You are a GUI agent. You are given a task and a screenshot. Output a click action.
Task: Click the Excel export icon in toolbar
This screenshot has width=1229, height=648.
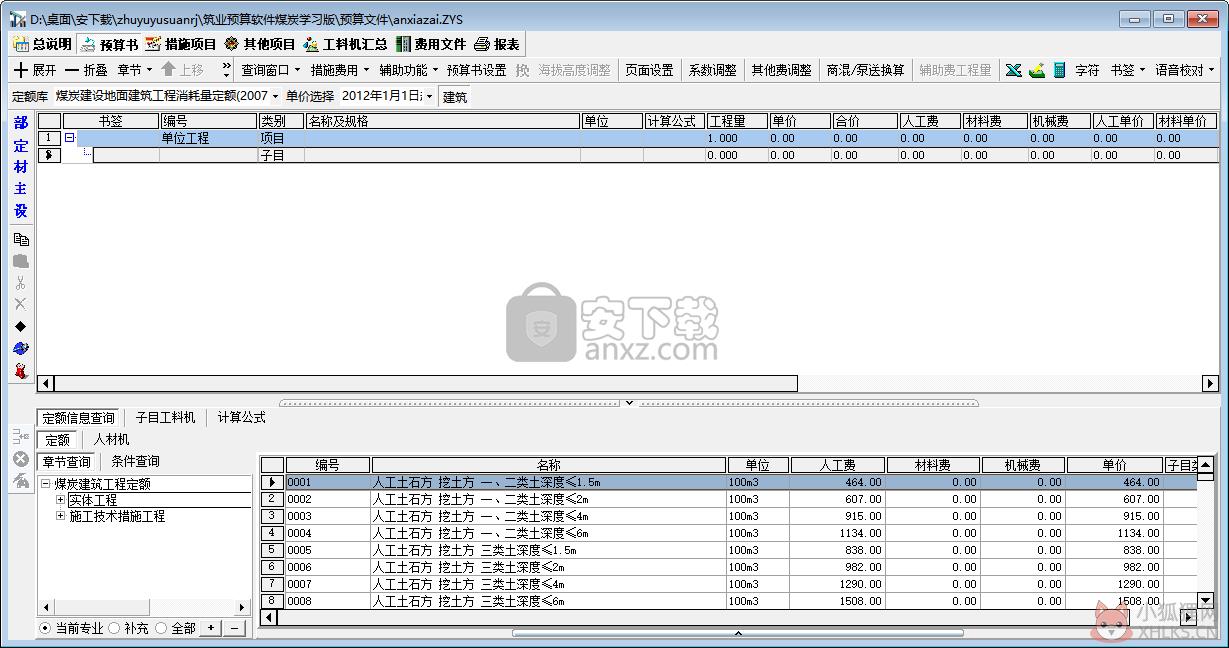click(1014, 70)
